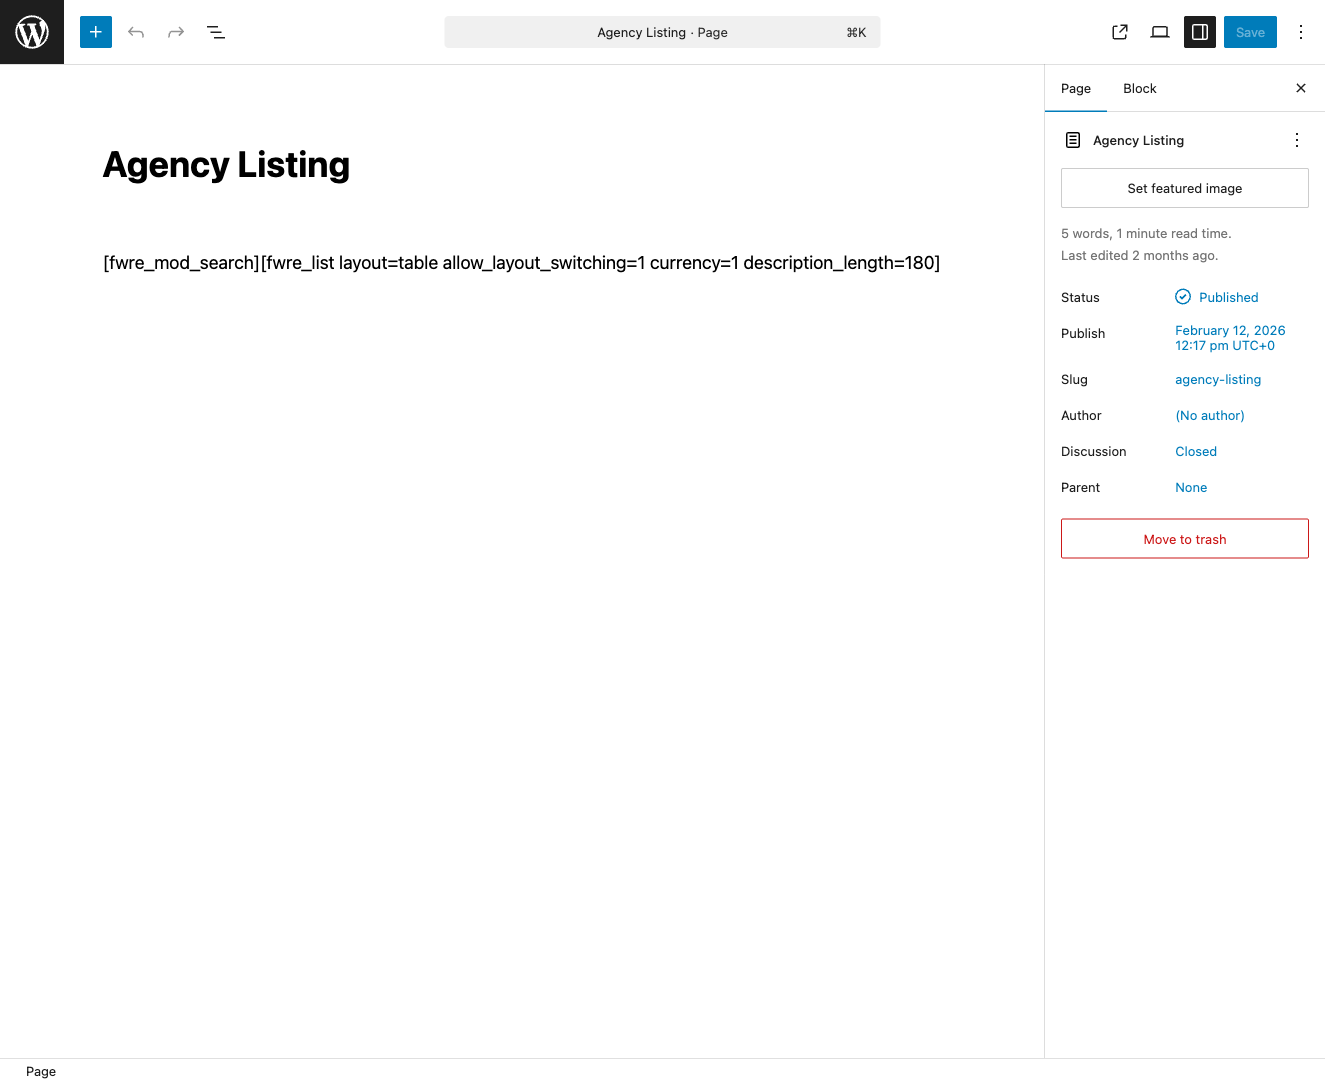Open Agency Listing page actions menu
The width and height of the screenshot is (1325, 1083).
click(x=1297, y=140)
